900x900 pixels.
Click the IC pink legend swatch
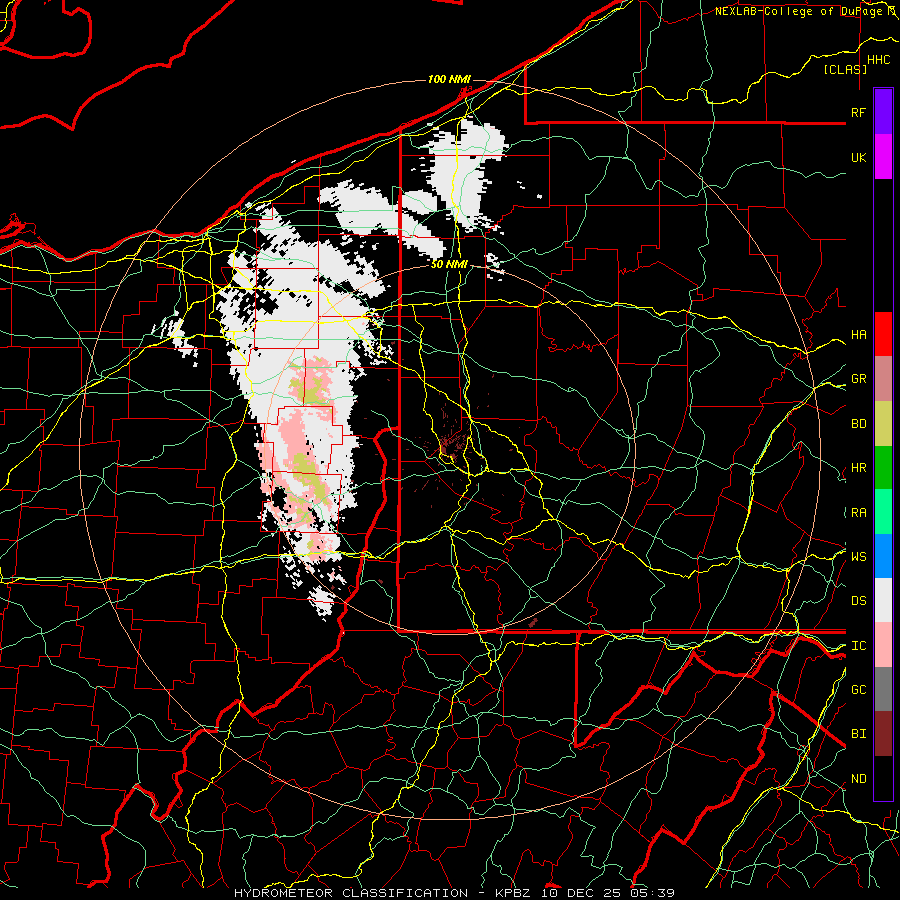[883, 645]
